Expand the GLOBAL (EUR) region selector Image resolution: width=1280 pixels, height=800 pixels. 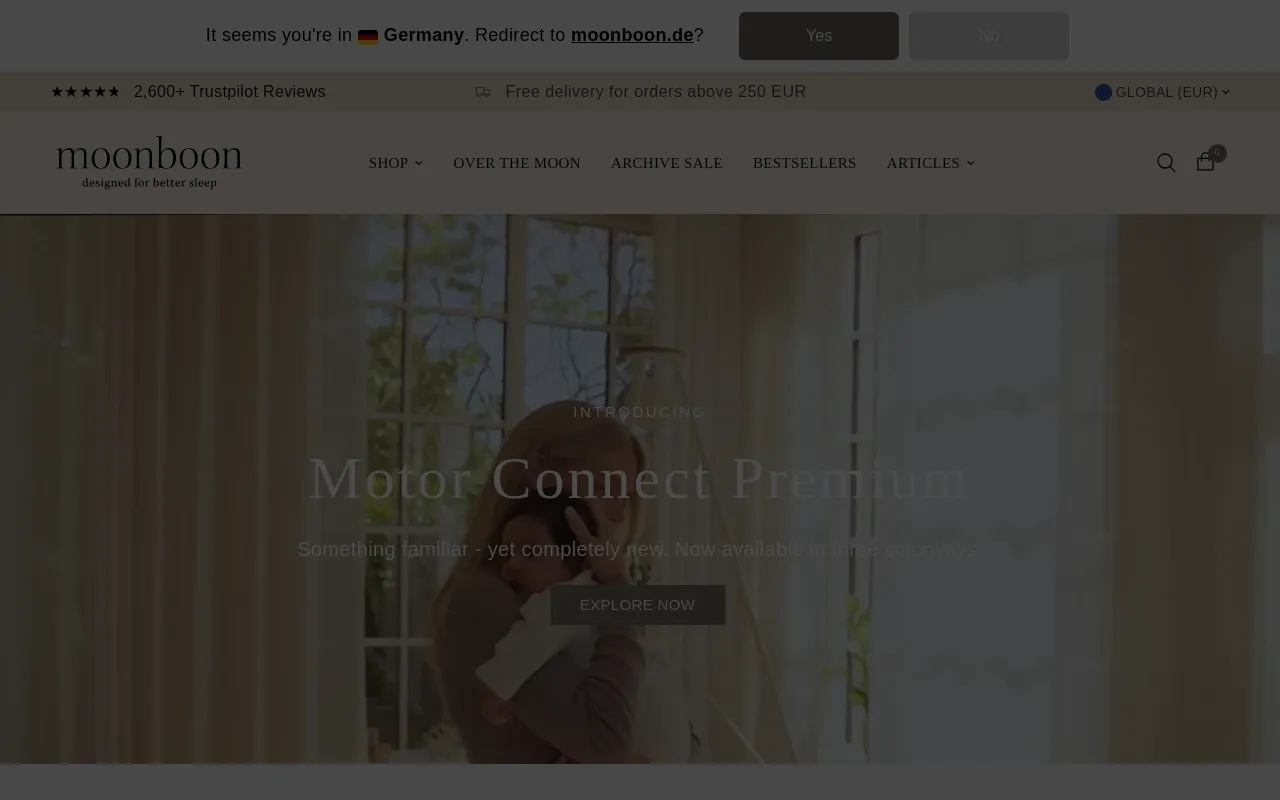(x=1162, y=92)
